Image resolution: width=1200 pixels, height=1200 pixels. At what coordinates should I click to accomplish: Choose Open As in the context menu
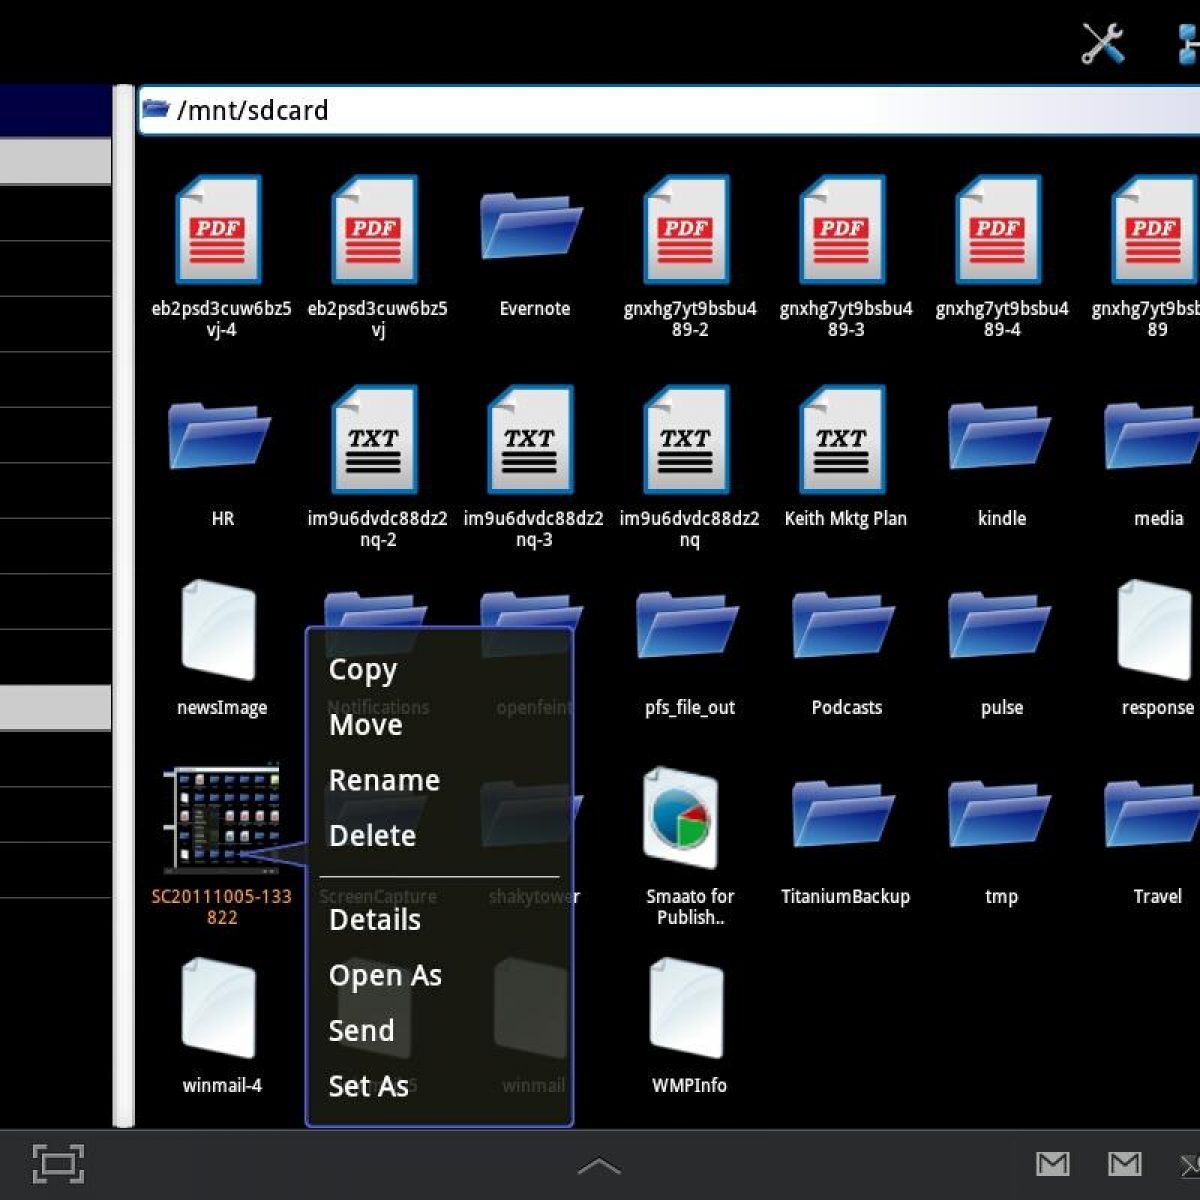tap(385, 975)
